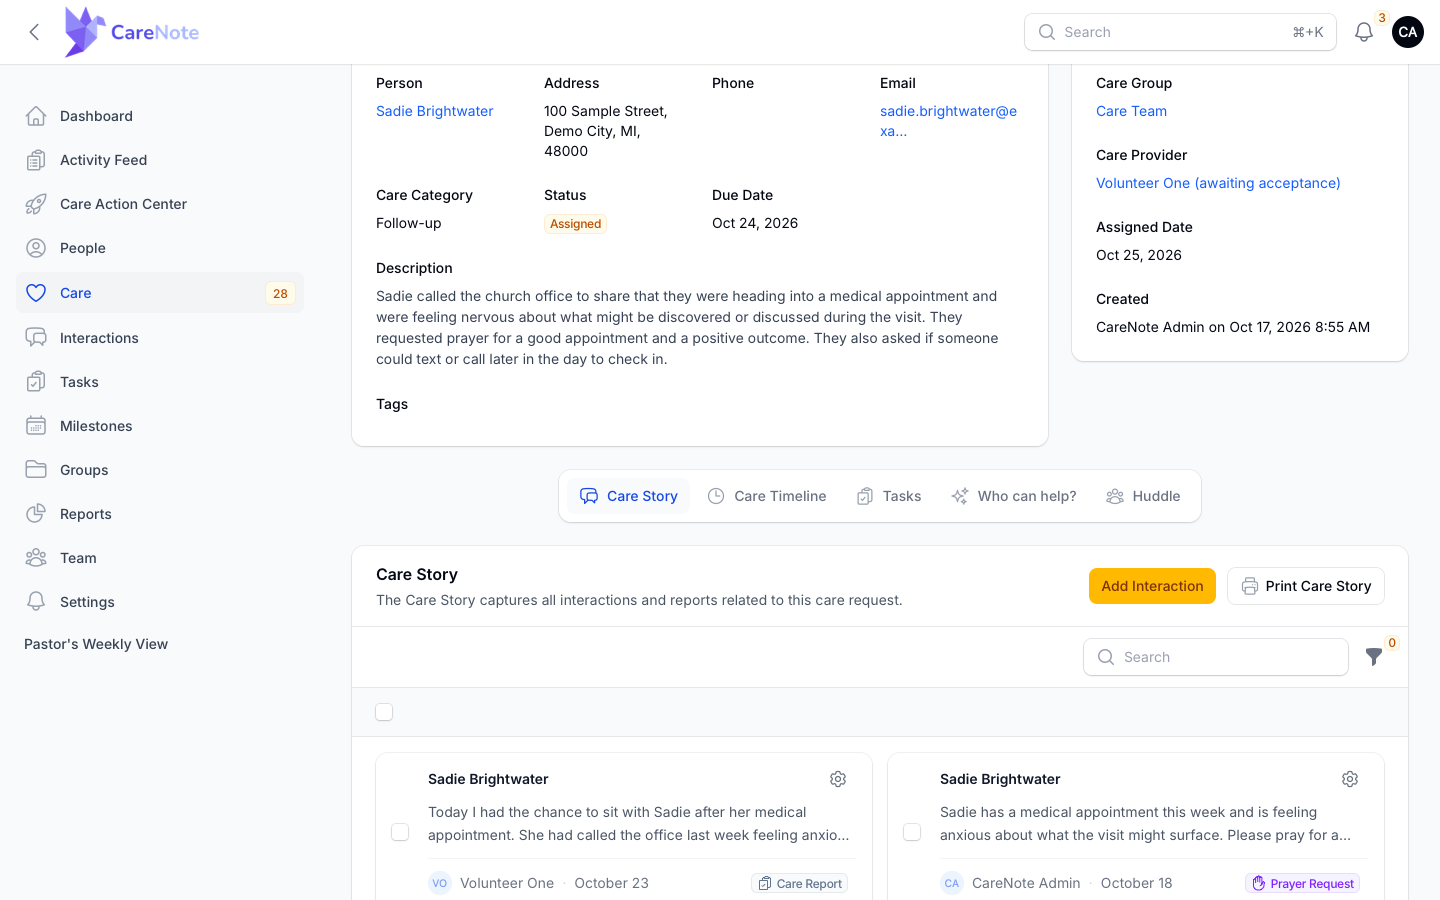Screen dimensions: 1440x900
Task: Open the CareNote logo home
Action: (132, 32)
